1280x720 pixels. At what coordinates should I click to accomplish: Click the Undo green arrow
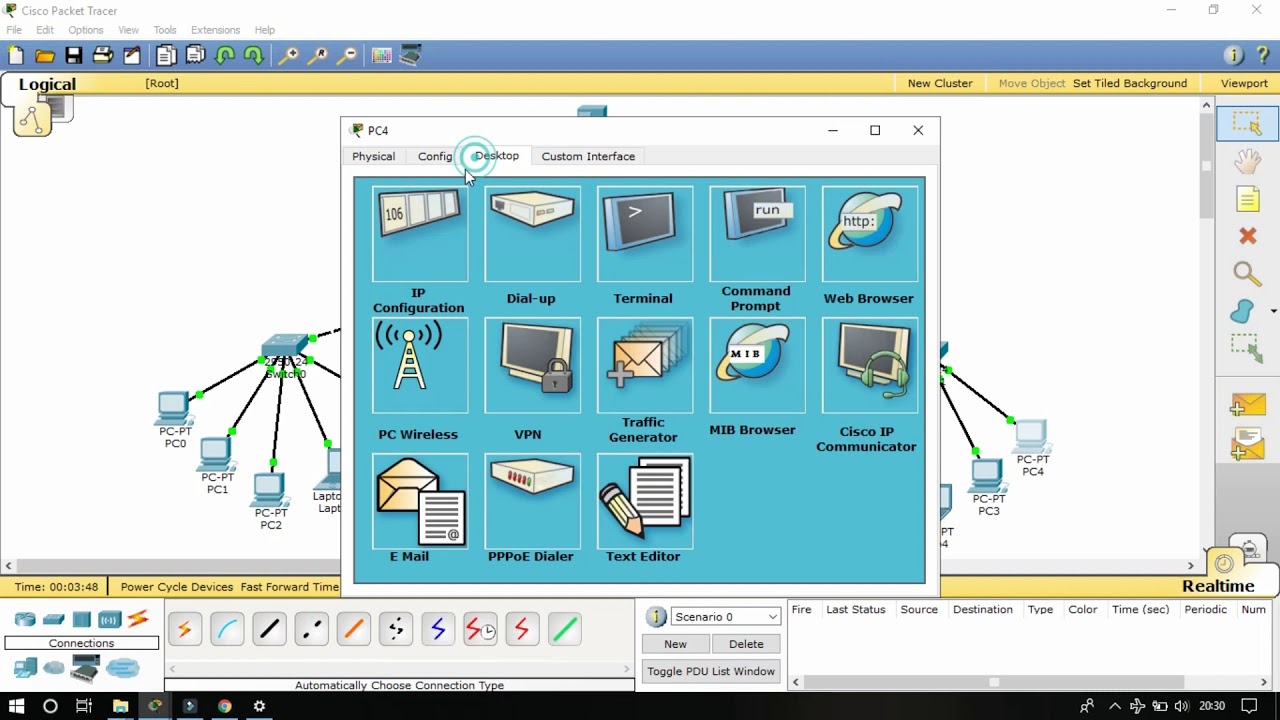[x=225, y=56]
